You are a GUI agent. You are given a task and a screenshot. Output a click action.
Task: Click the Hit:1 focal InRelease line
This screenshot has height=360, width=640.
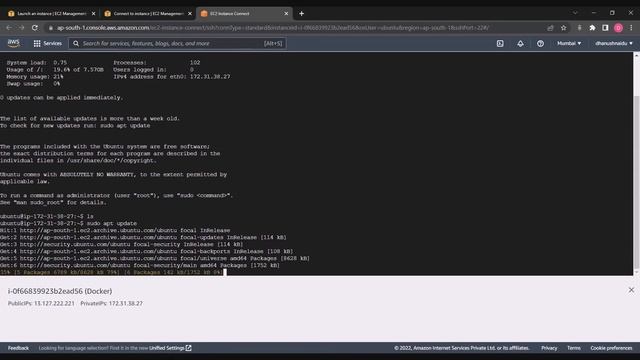(115, 230)
